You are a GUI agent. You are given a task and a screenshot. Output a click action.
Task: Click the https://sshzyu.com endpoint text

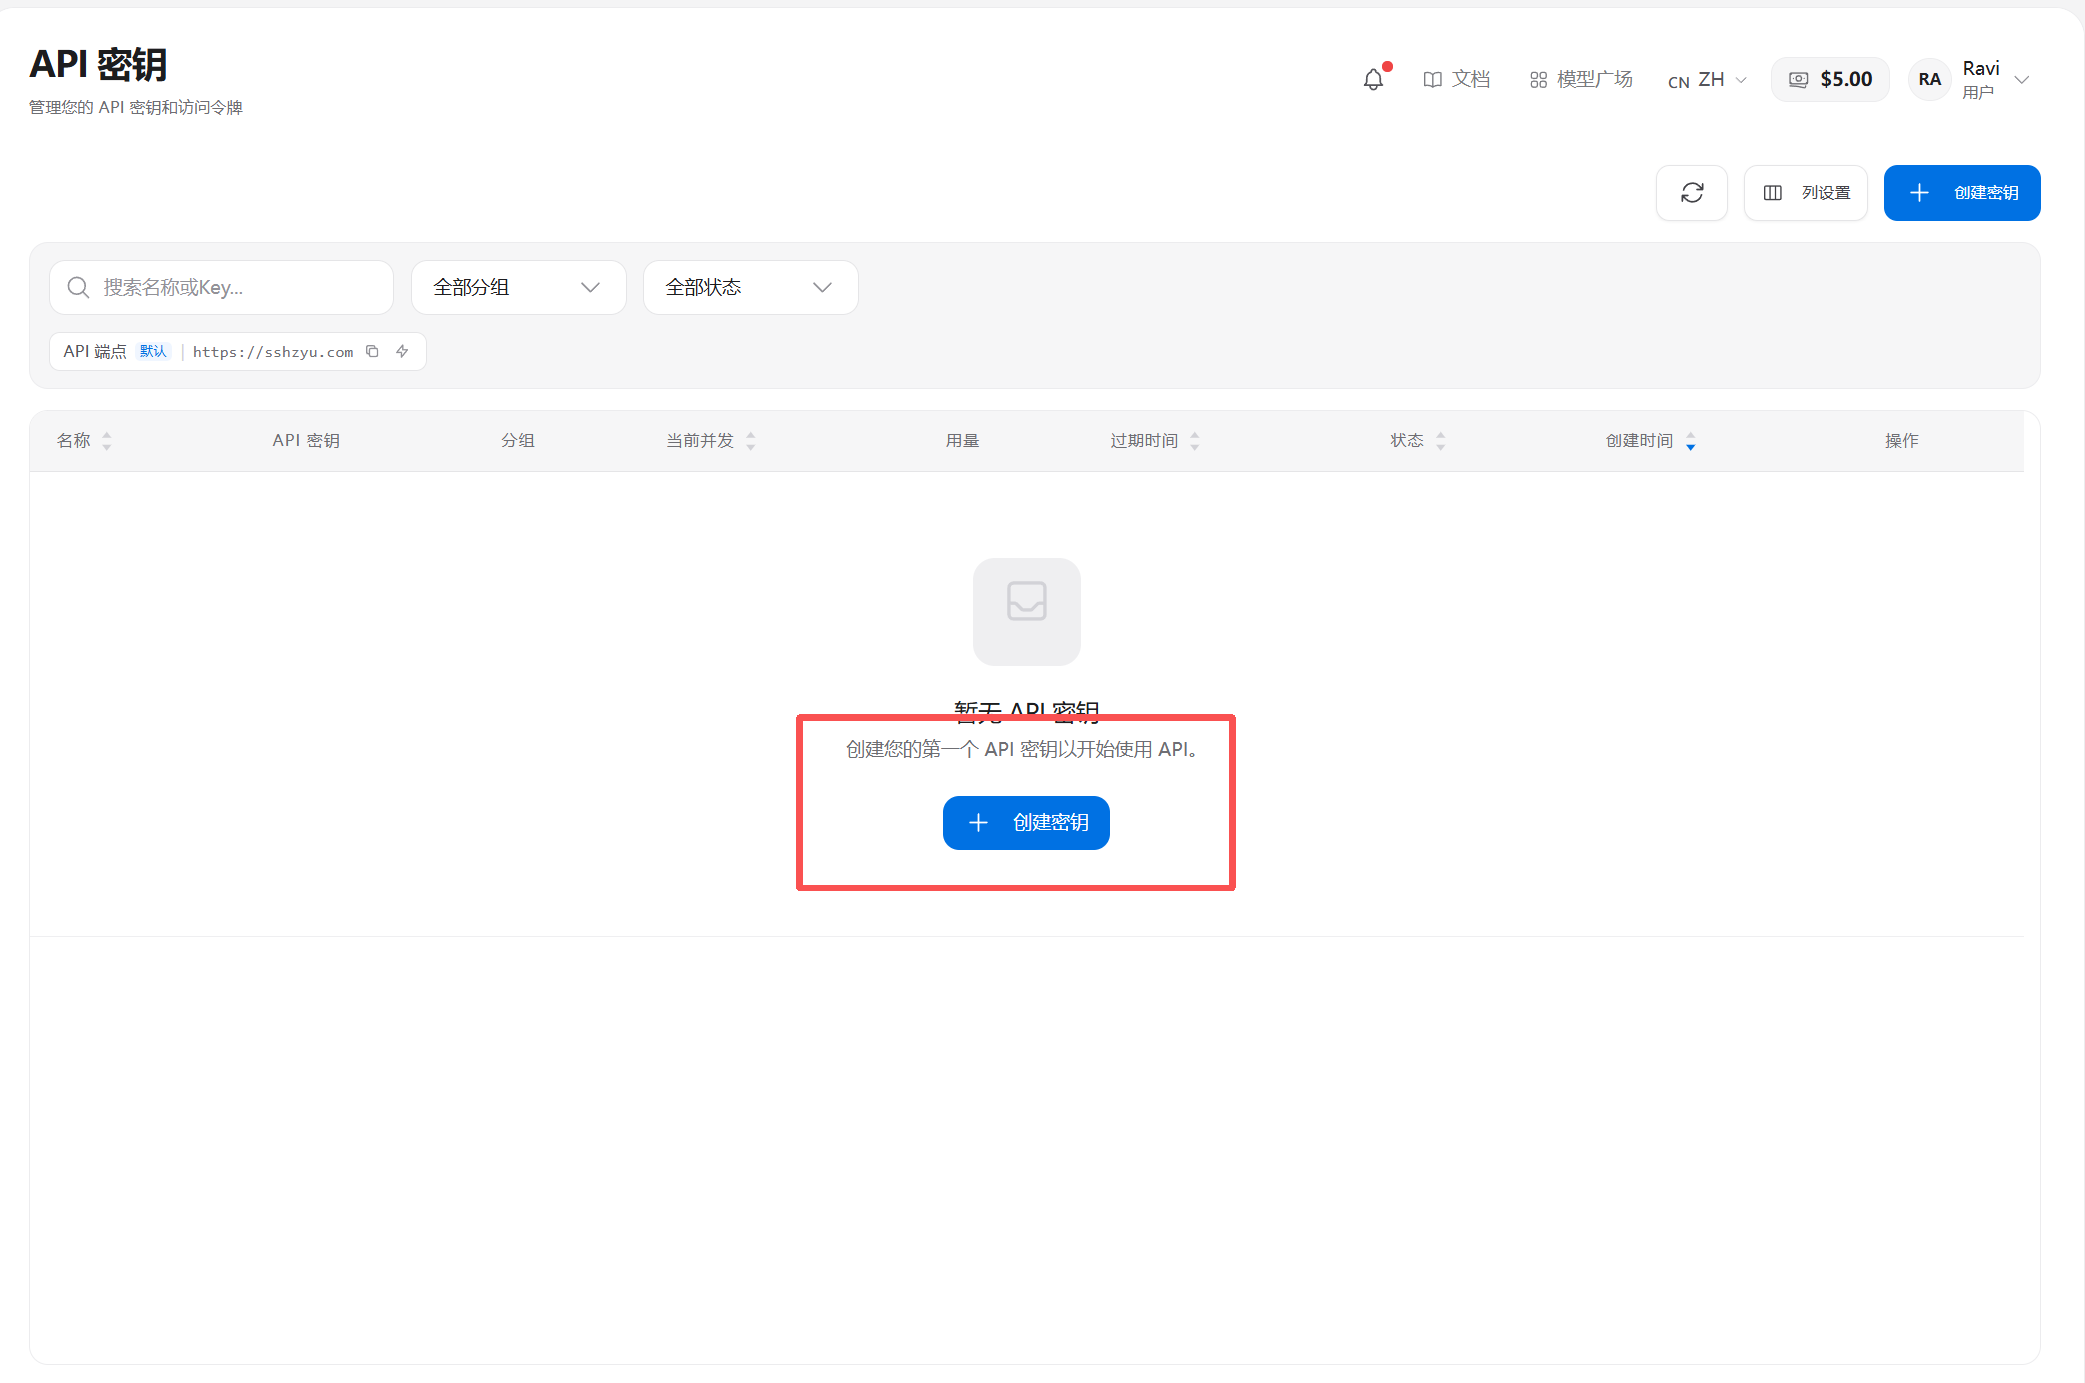(x=273, y=352)
